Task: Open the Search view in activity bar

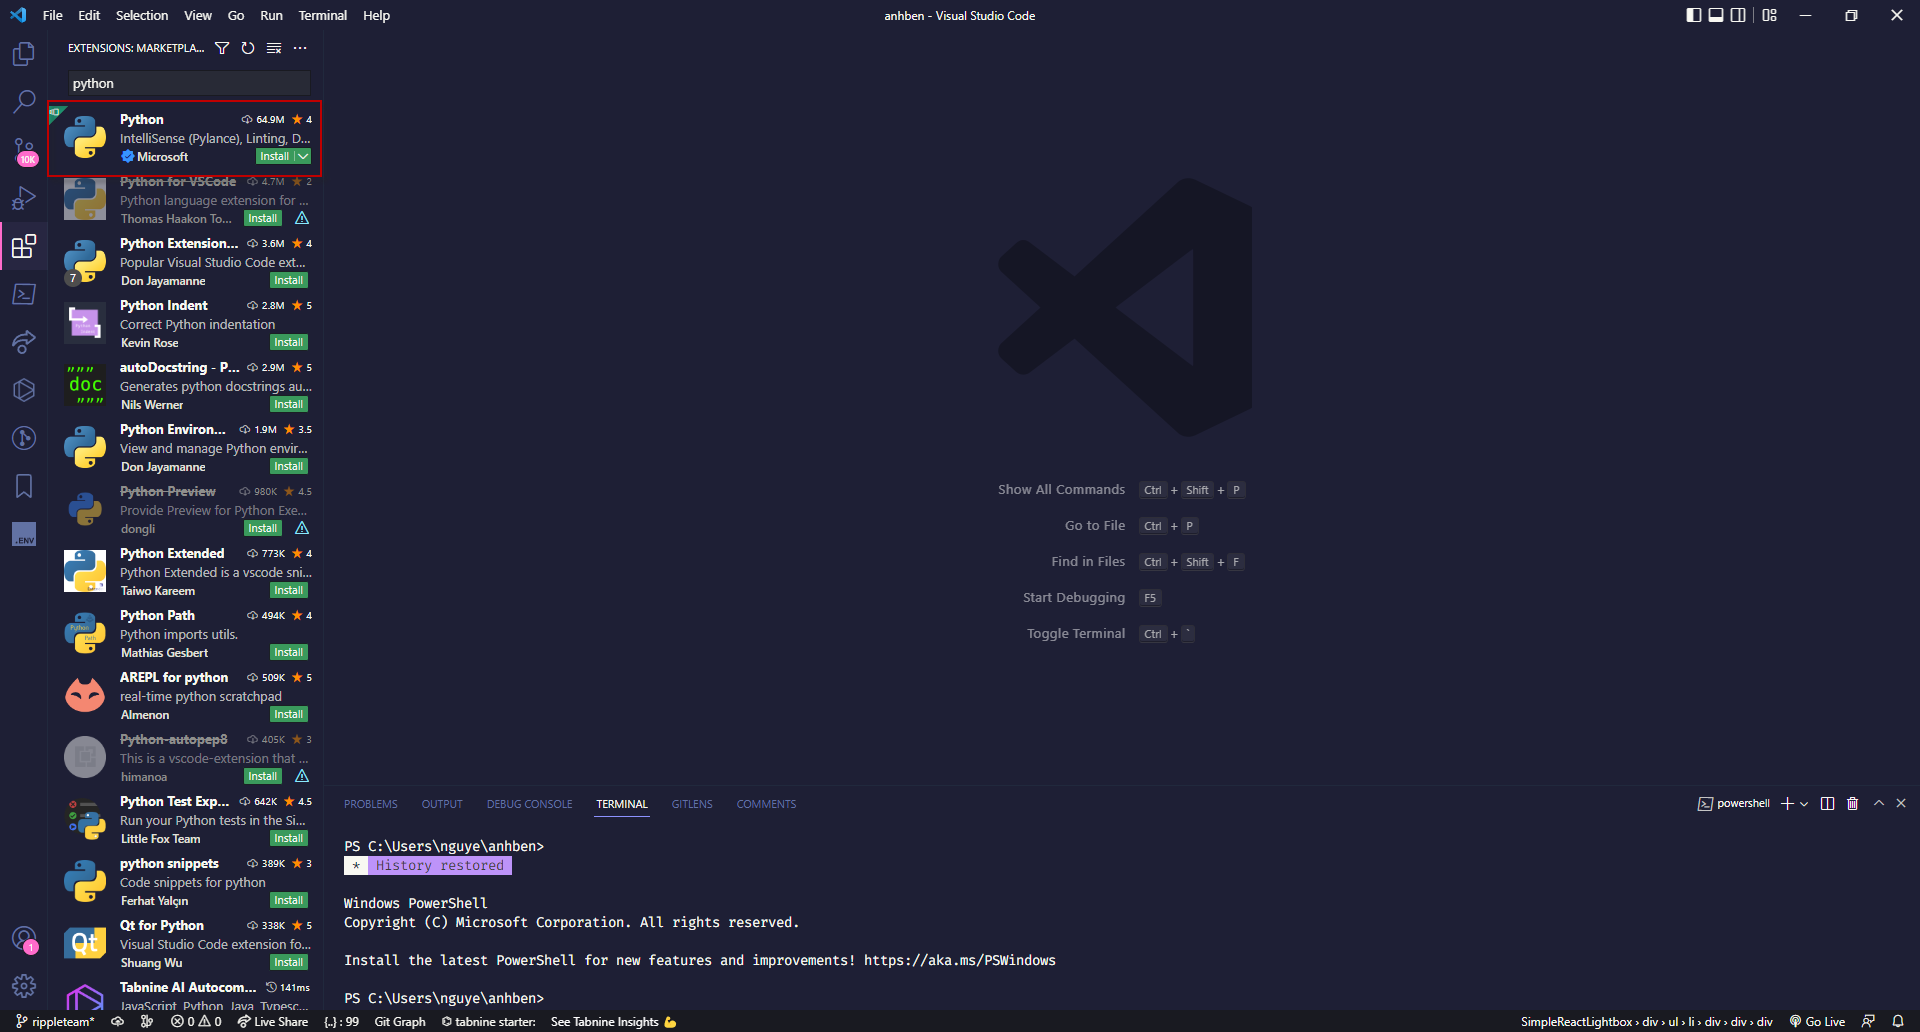Action: click(x=24, y=102)
